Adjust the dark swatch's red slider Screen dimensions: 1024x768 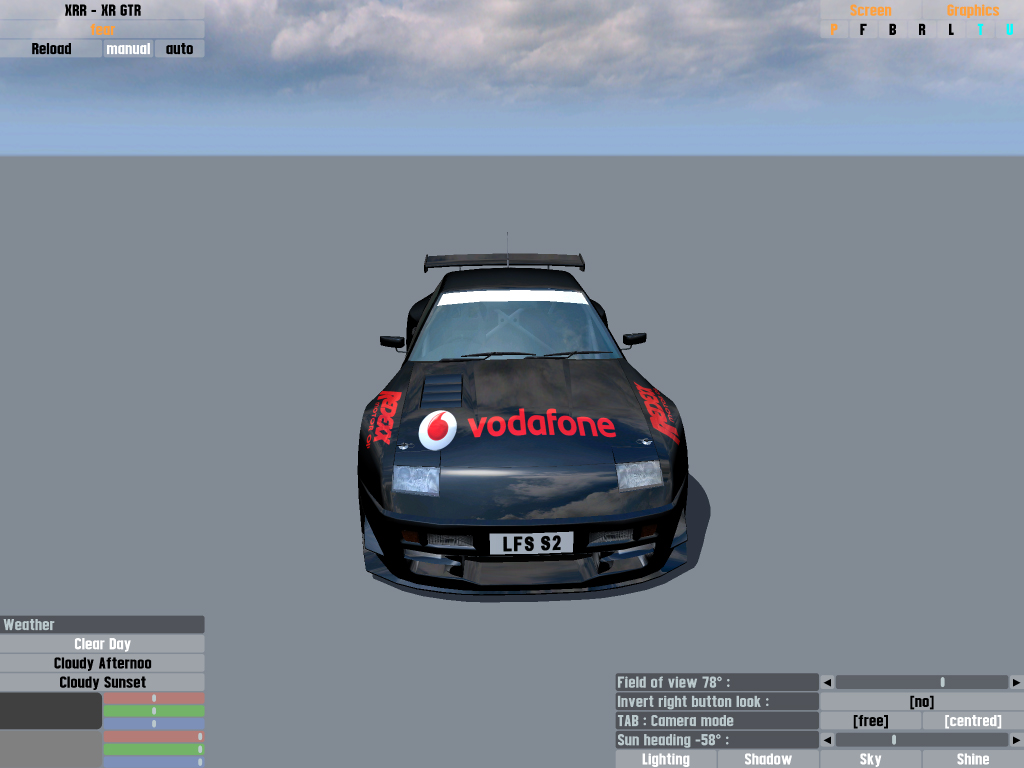[154, 698]
